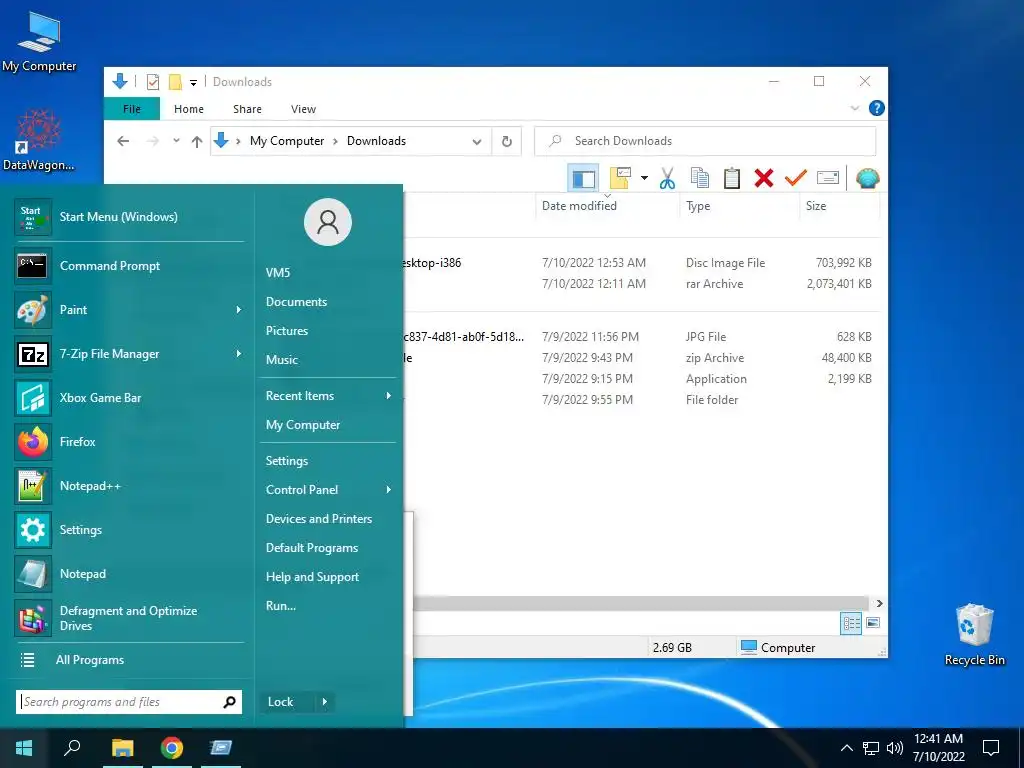Click the Classic Shell settings shell icon

(x=867, y=178)
